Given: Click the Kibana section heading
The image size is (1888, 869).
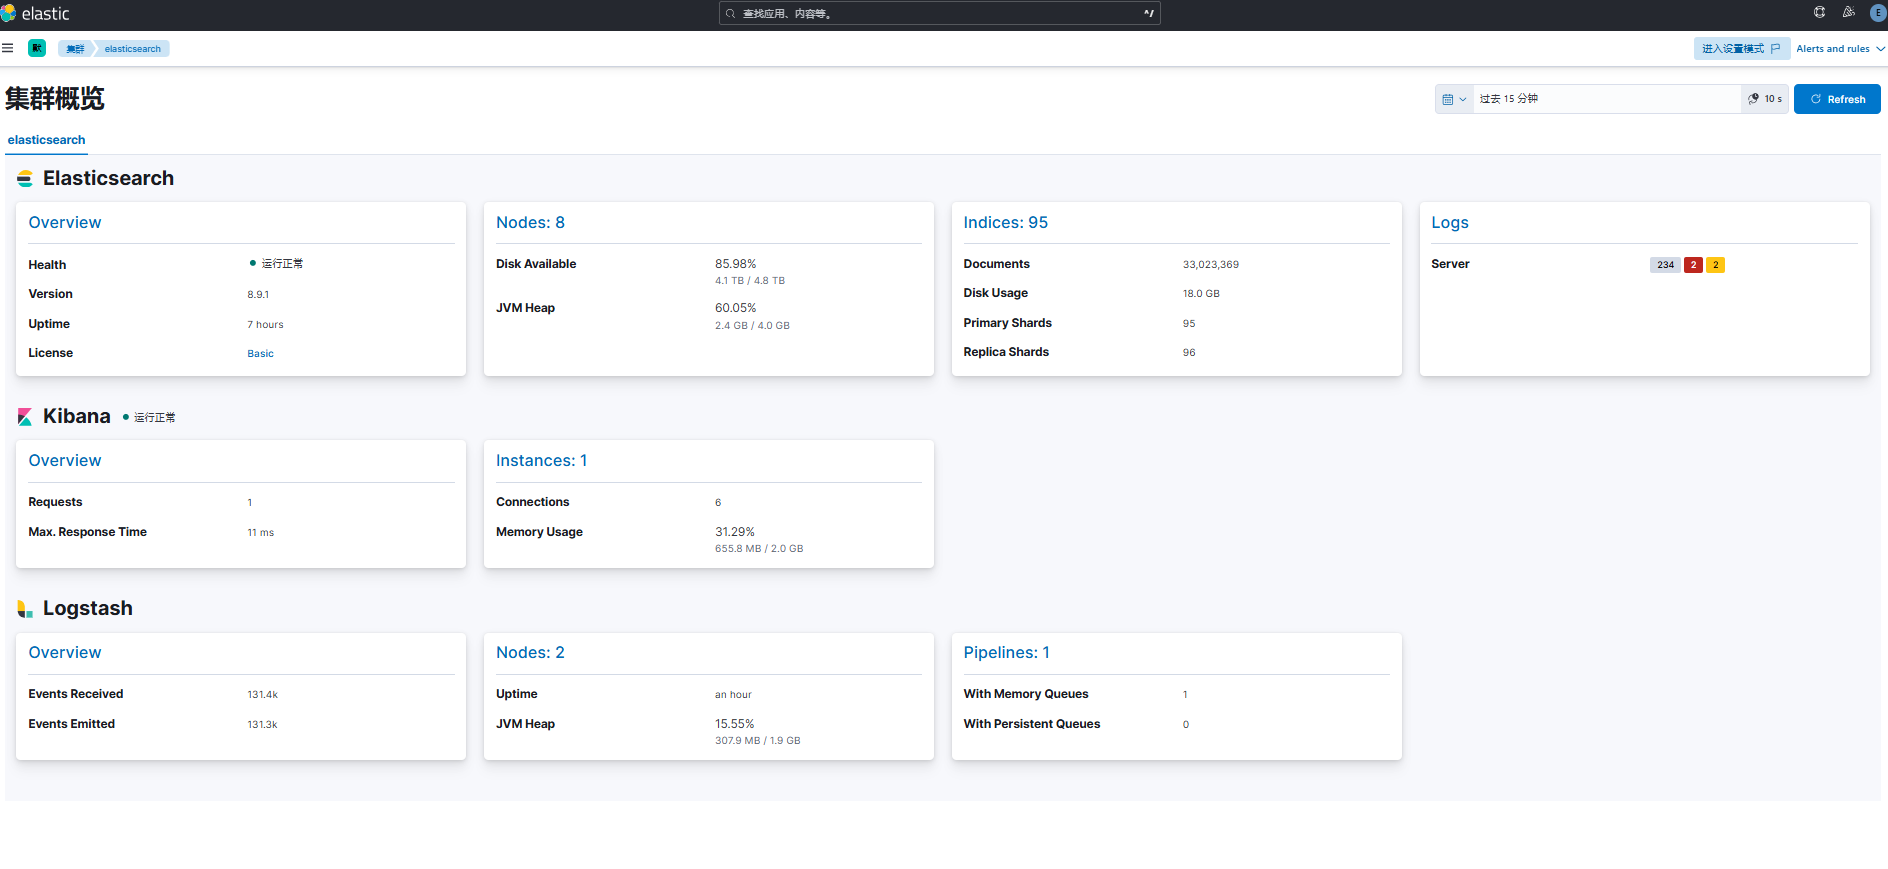Looking at the screenshot, I should 77,417.
